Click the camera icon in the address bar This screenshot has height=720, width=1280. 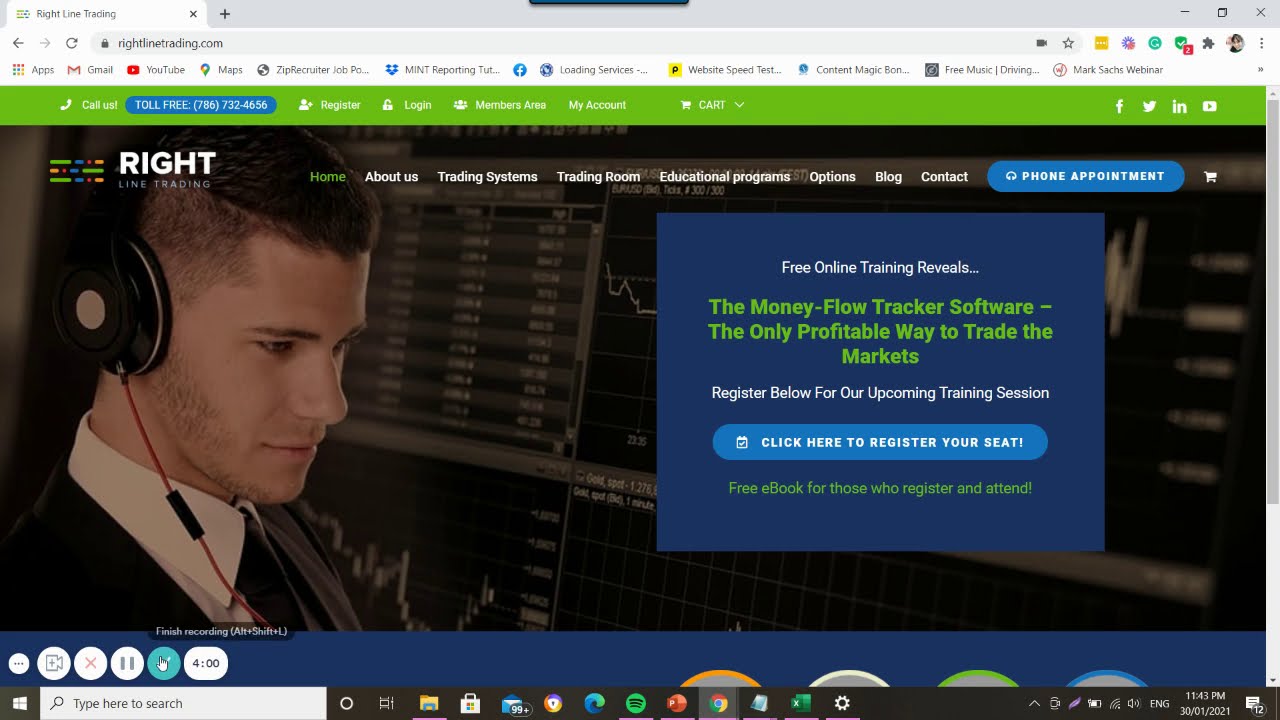1041,43
